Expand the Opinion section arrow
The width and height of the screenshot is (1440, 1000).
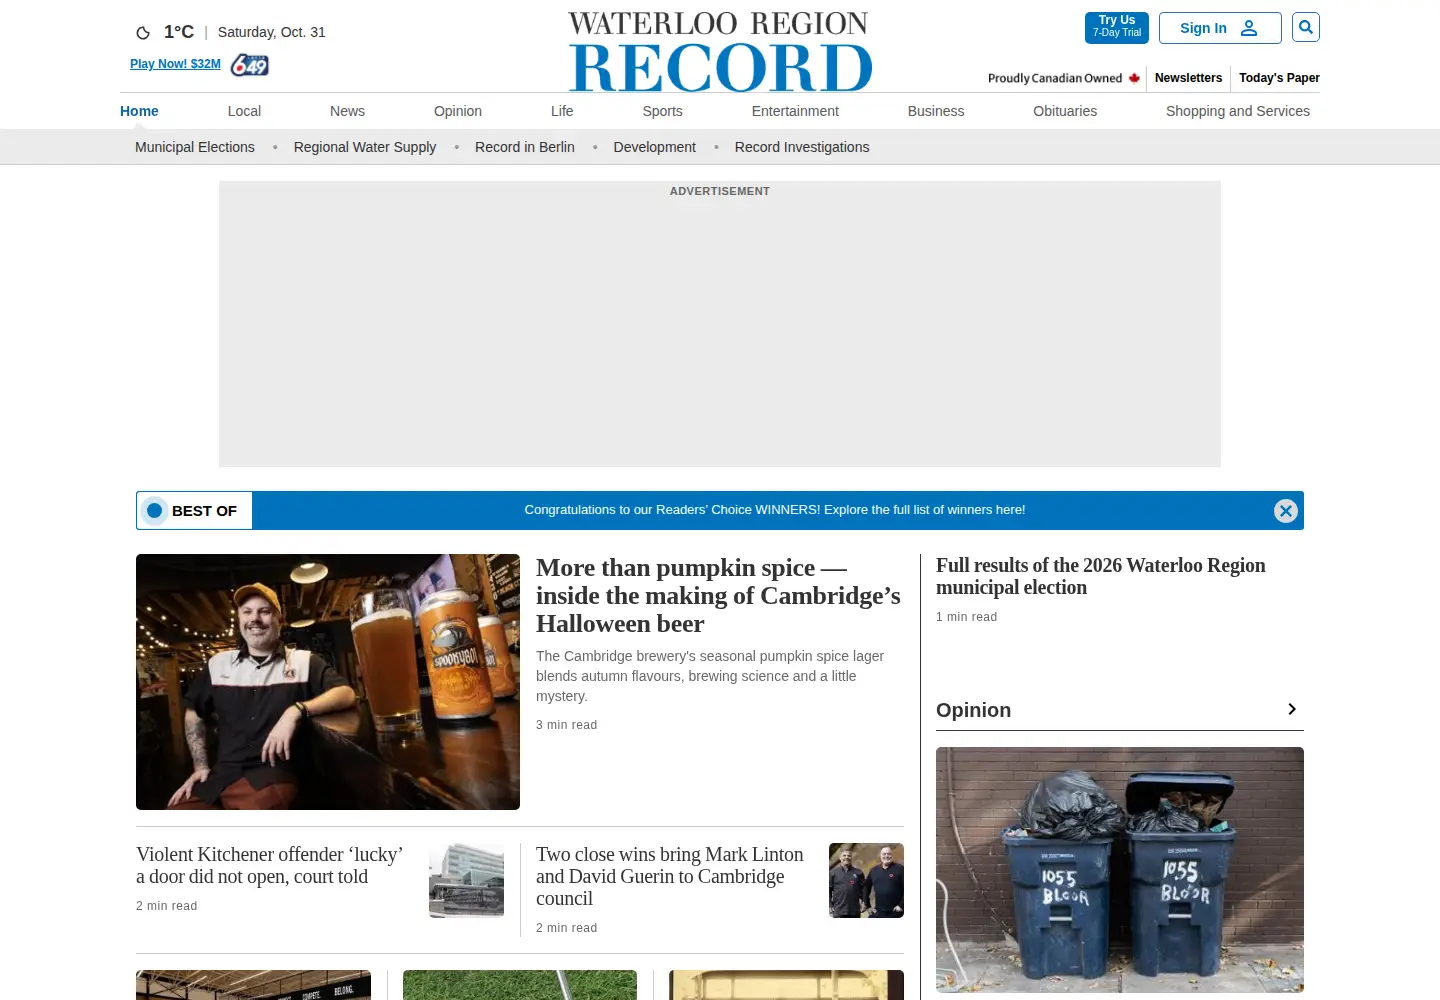tap(1292, 709)
